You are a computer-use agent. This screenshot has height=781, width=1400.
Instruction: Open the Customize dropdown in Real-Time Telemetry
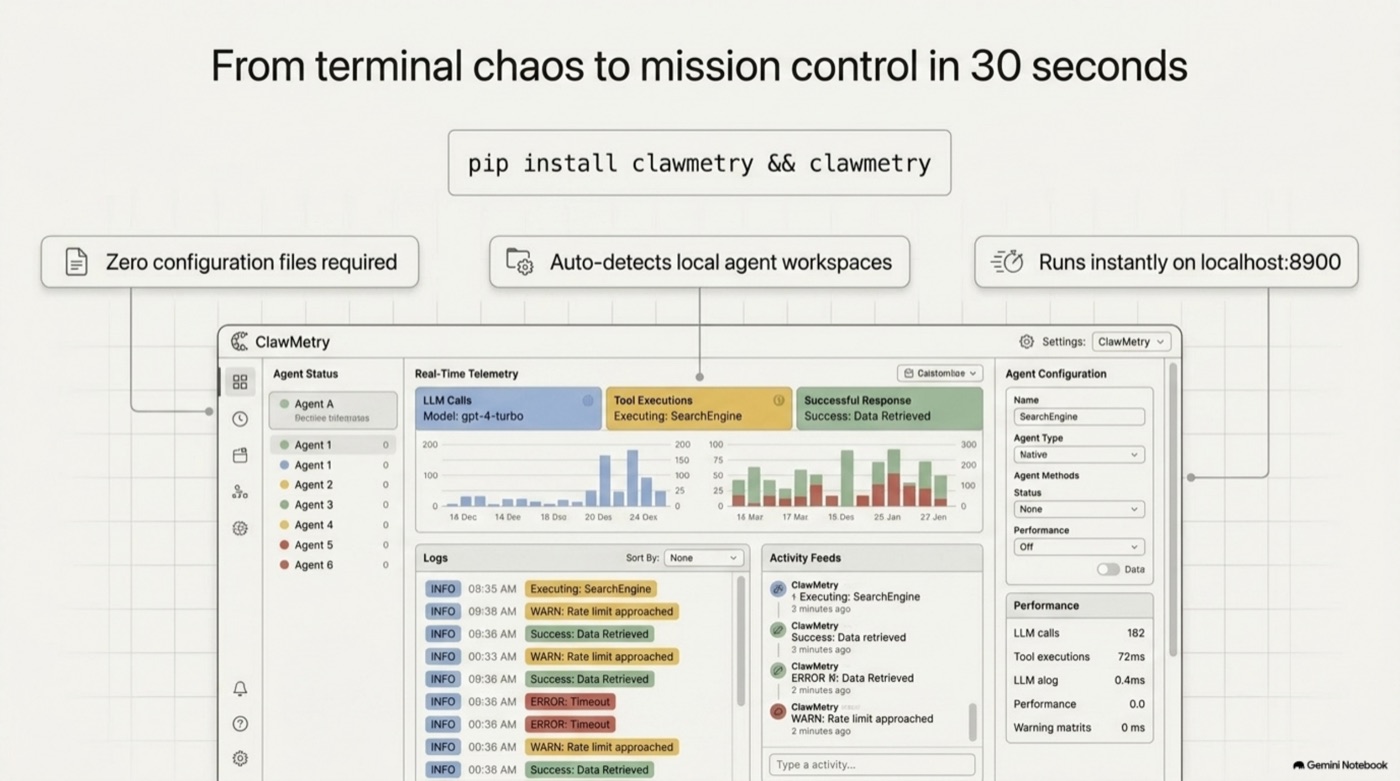[x=940, y=373]
